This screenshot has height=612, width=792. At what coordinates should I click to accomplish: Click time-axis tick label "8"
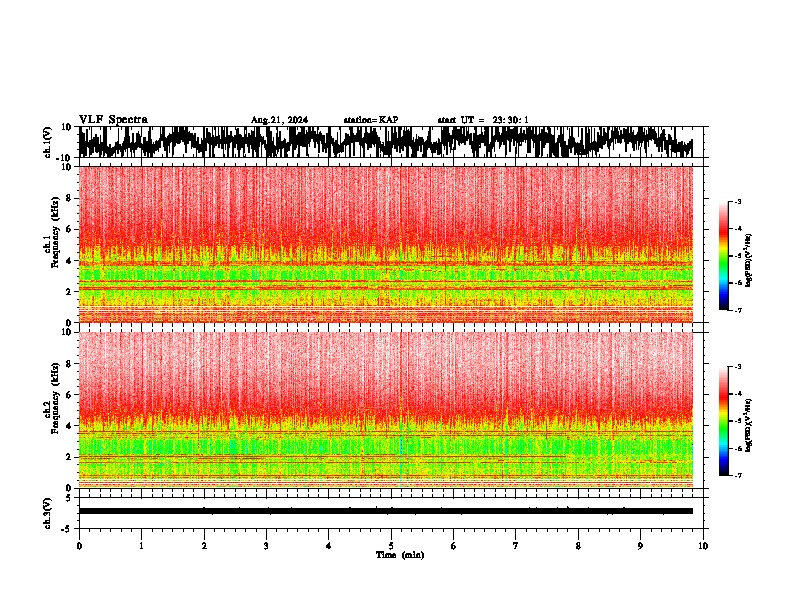578,546
